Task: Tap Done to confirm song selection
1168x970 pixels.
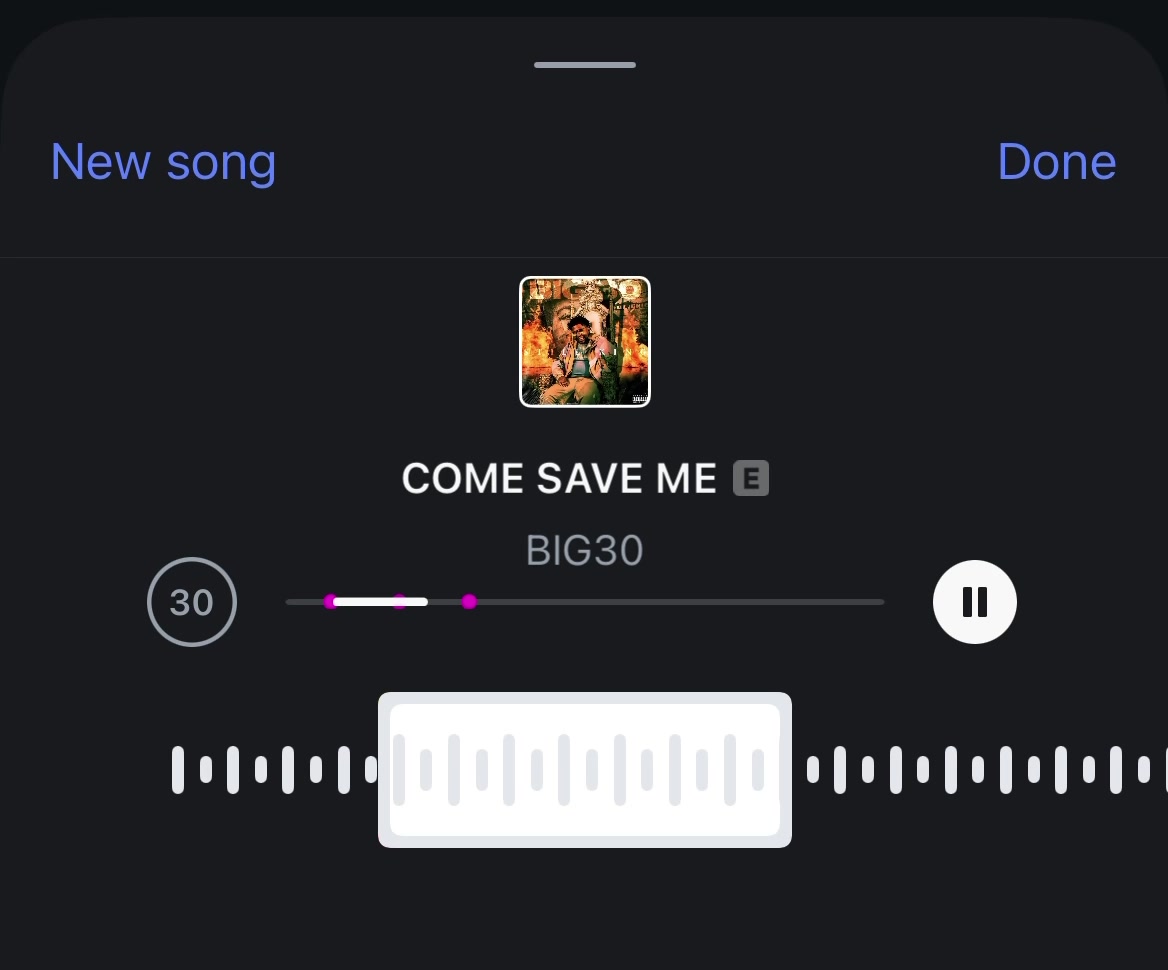Action: (x=1056, y=162)
